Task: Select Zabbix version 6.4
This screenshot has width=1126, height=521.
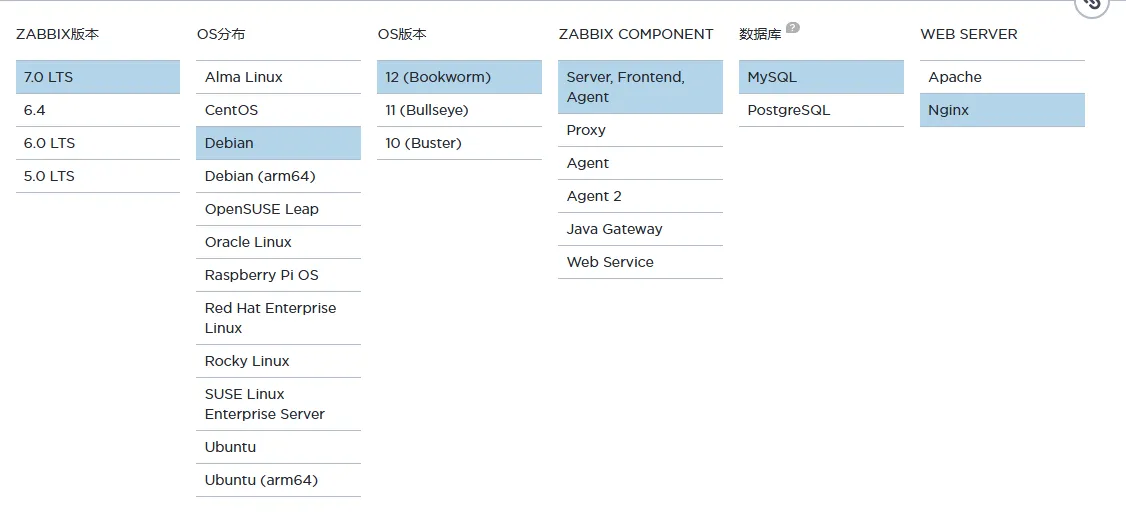Action: click(x=97, y=110)
